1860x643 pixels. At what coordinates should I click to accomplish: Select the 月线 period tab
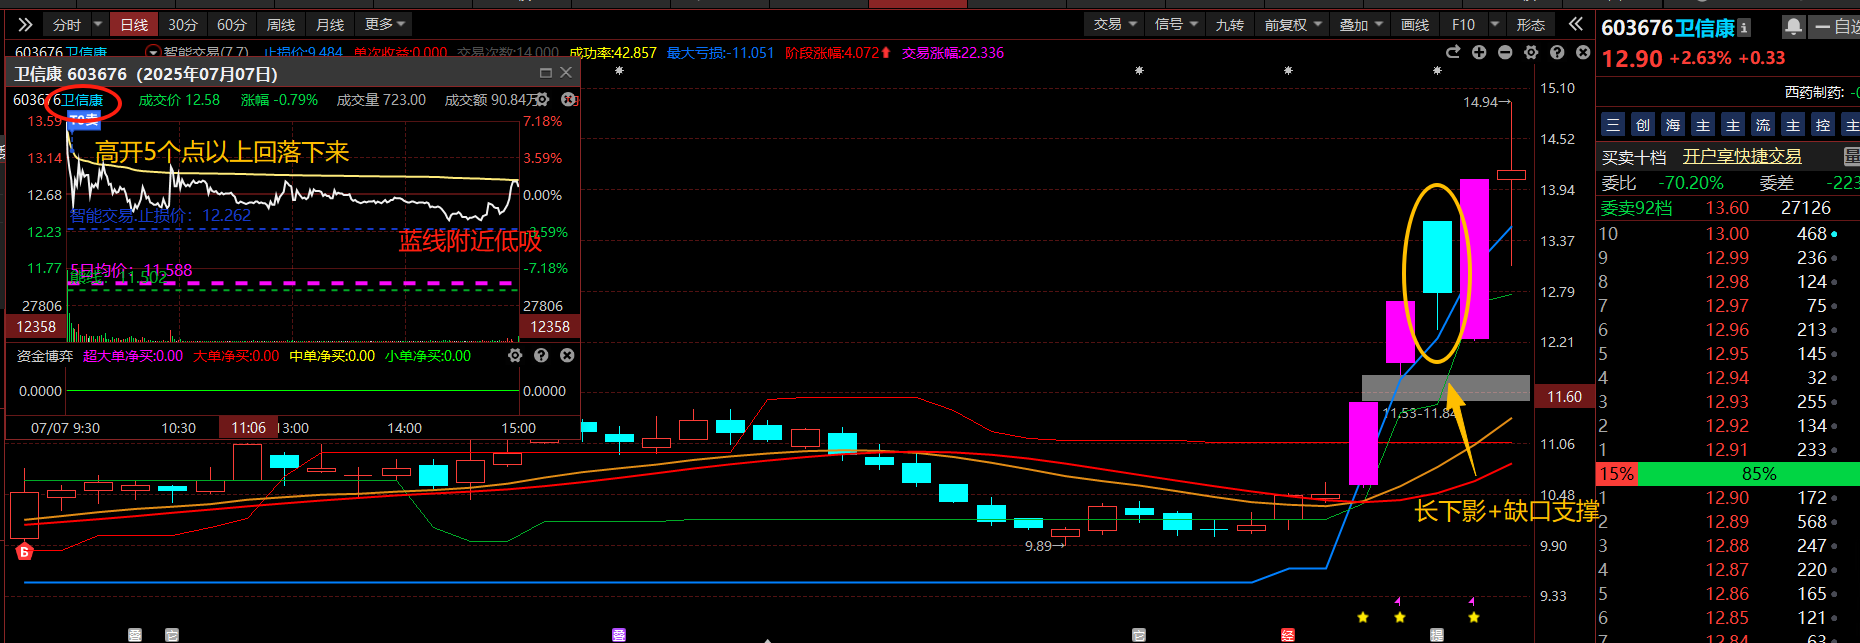(x=330, y=24)
